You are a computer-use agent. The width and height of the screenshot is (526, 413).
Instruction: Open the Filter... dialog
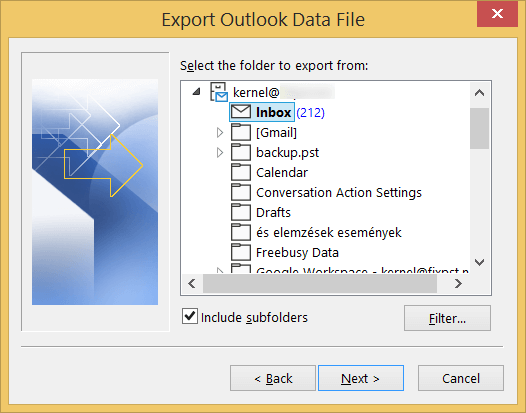click(447, 318)
